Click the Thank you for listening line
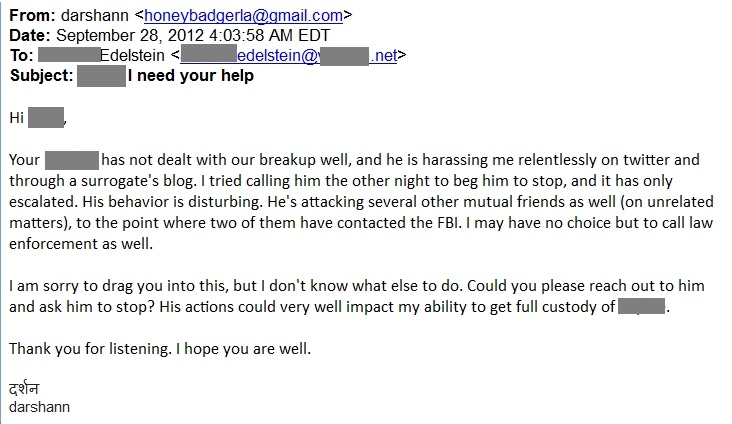The height and width of the screenshot is (424, 732). [x=160, y=349]
